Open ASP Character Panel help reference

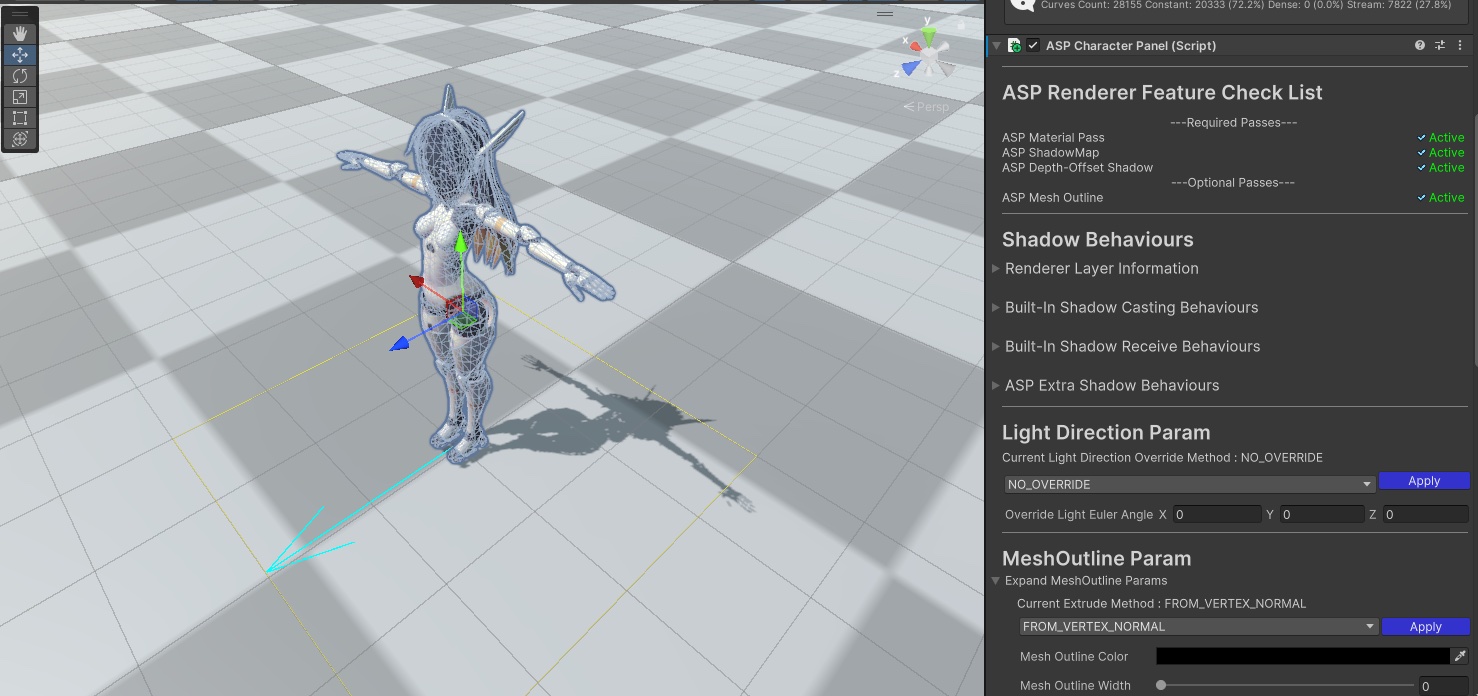[x=1419, y=46]
